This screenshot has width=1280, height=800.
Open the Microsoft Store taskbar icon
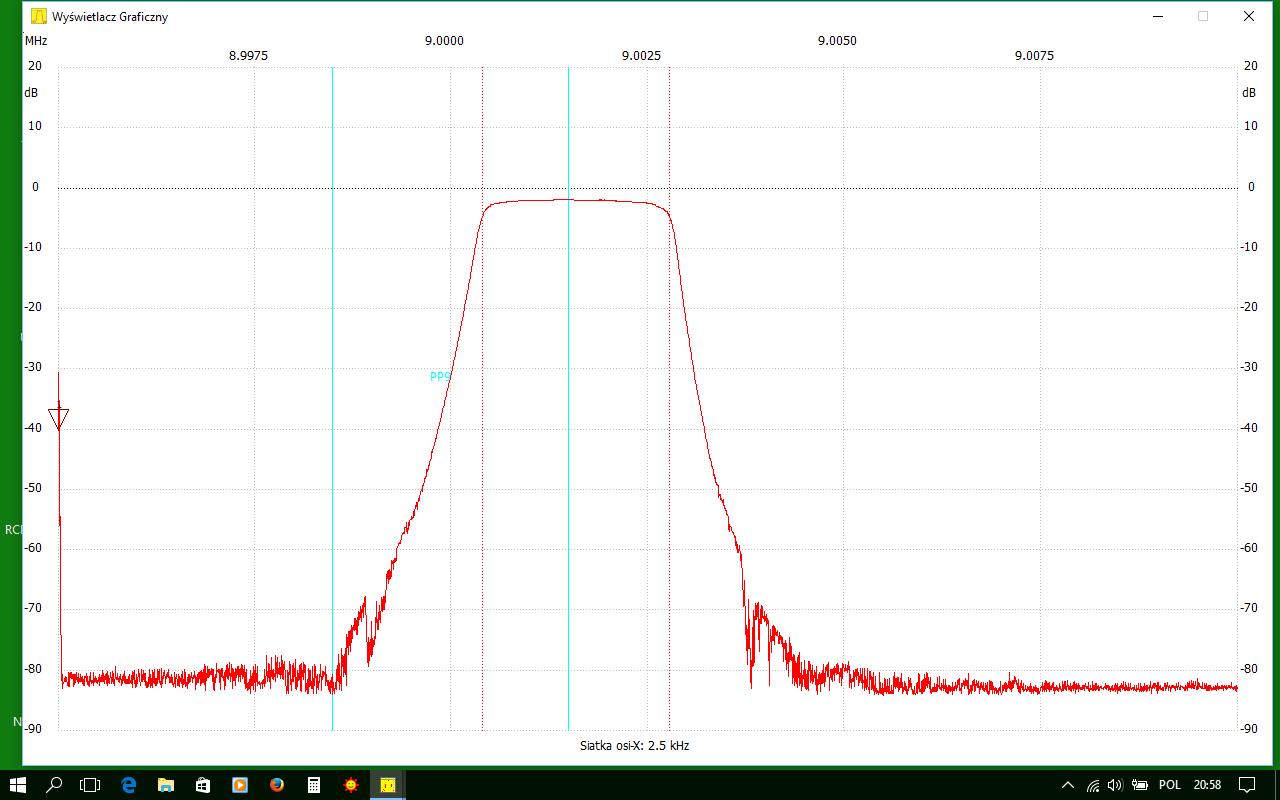click(202, 785)
